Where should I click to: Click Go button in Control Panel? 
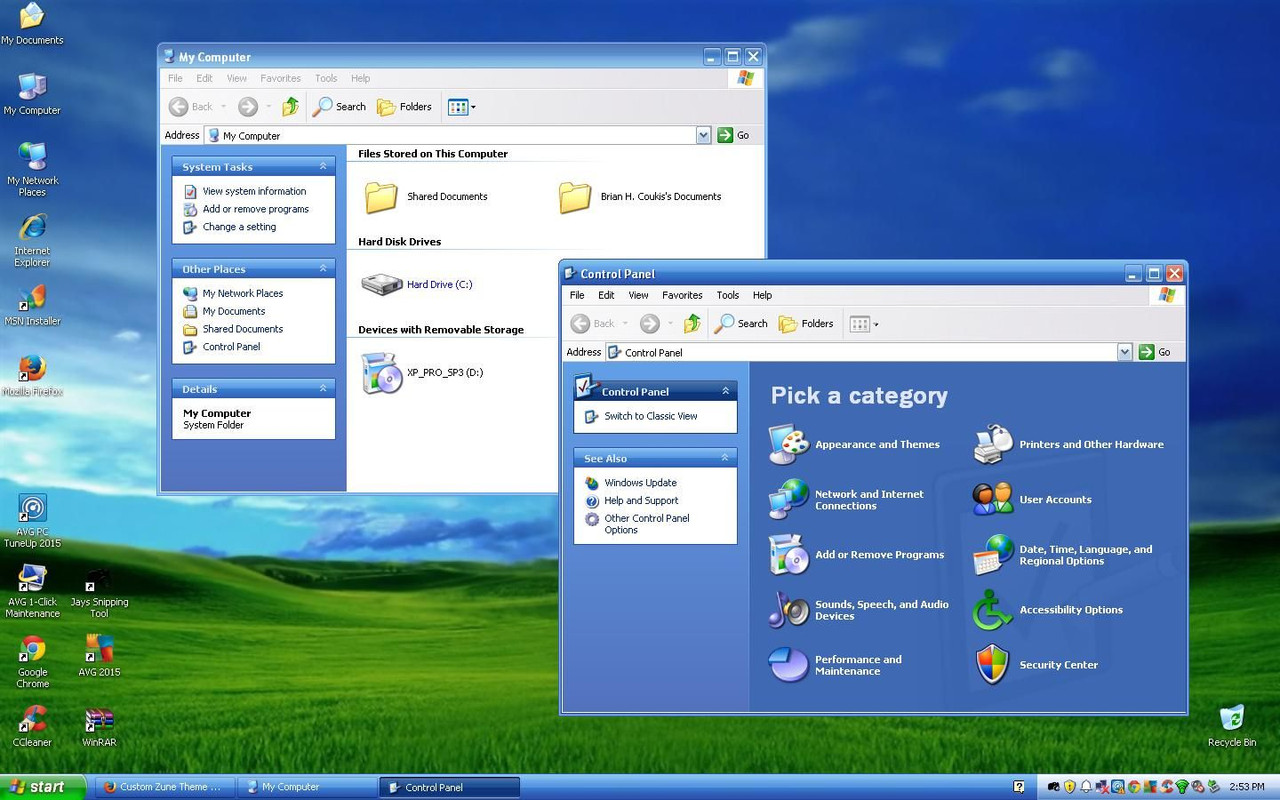1155,352
